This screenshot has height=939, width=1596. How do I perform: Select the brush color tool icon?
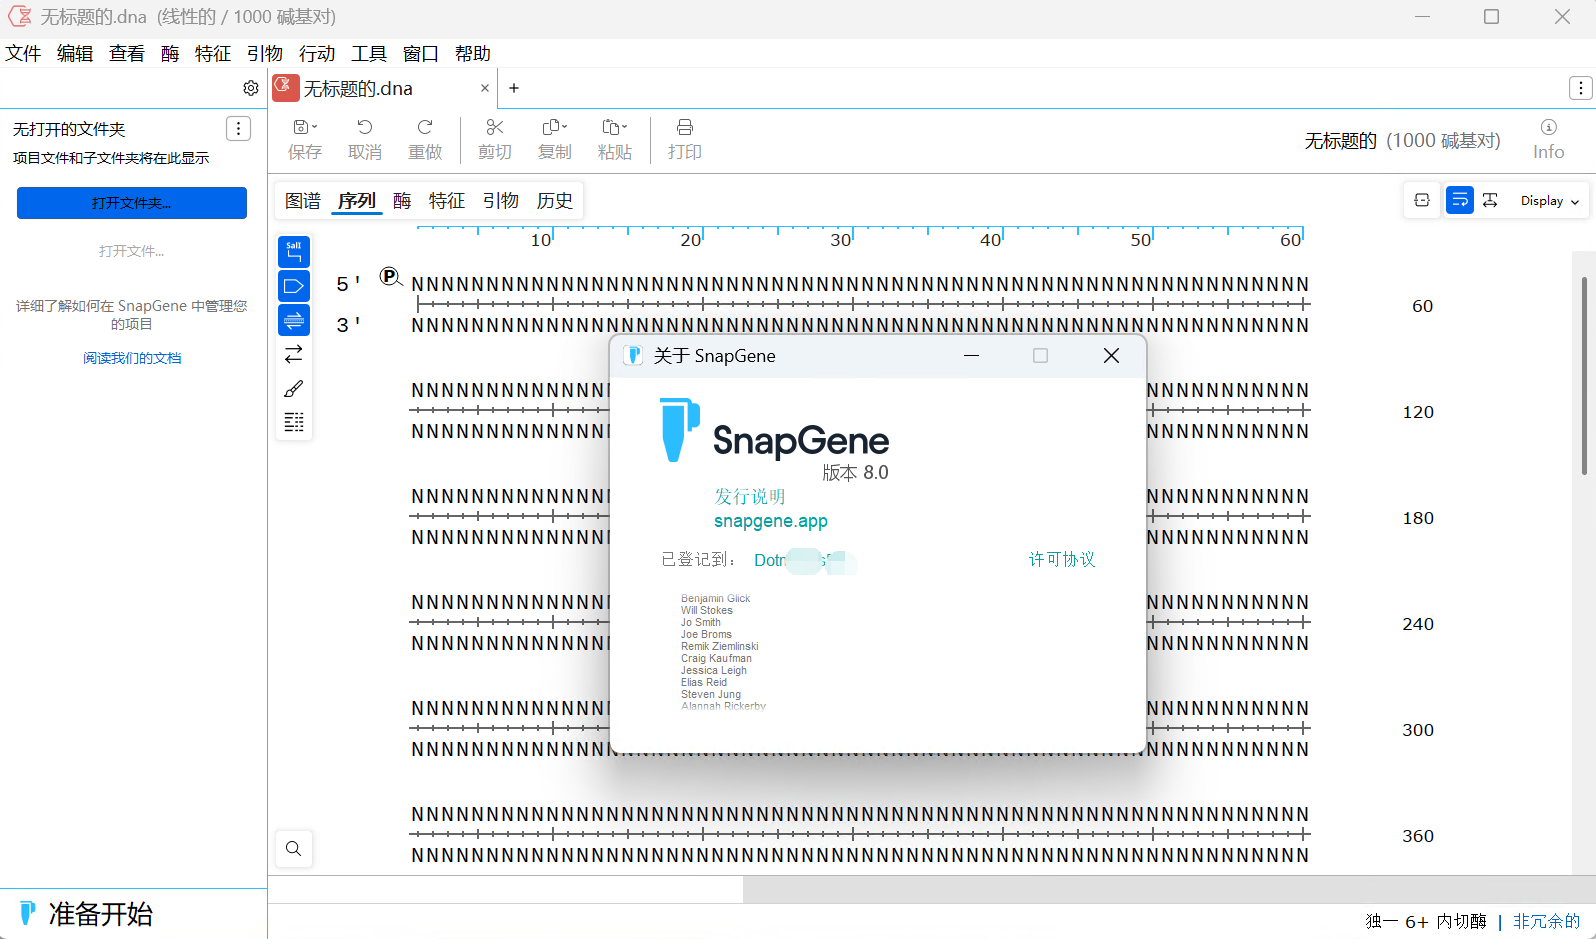pyautogui.click(x=294, y=388)
